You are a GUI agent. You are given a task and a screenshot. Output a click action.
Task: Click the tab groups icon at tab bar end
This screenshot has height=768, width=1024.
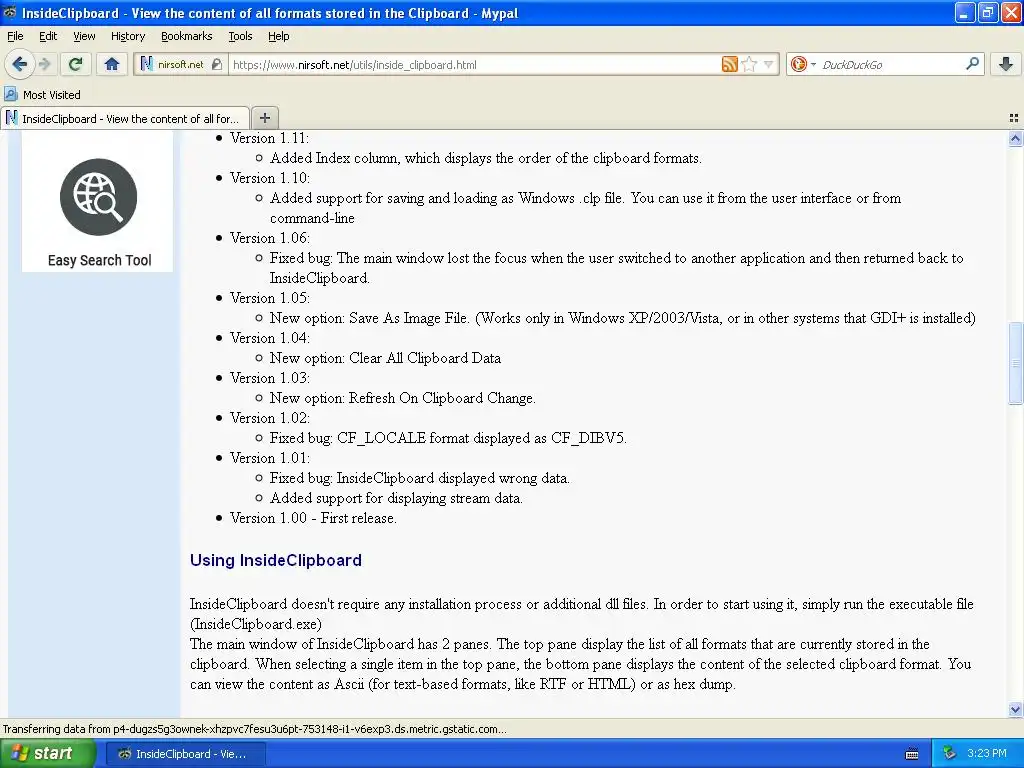(1014, 118)
